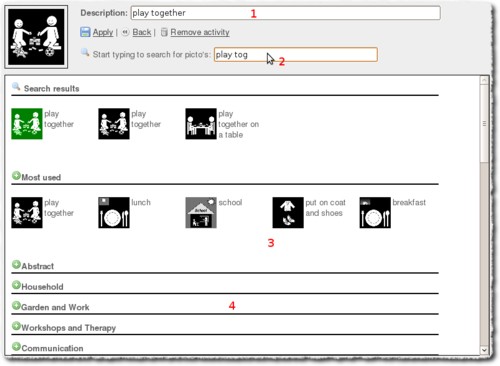Choose the breakfast pictogram
Viewport: 500px width, 366px height.
375,213
